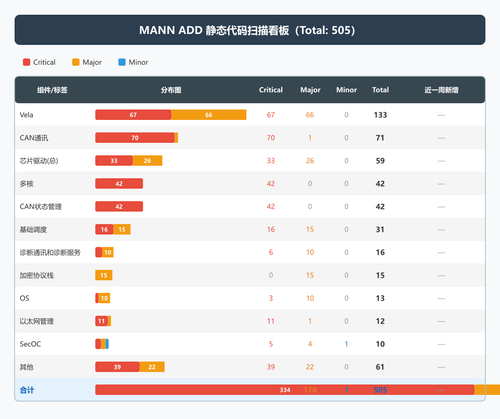500x419 pixels.
Task: Click the CAN通讯 red bar labeled 70
Action: point(135,138)
